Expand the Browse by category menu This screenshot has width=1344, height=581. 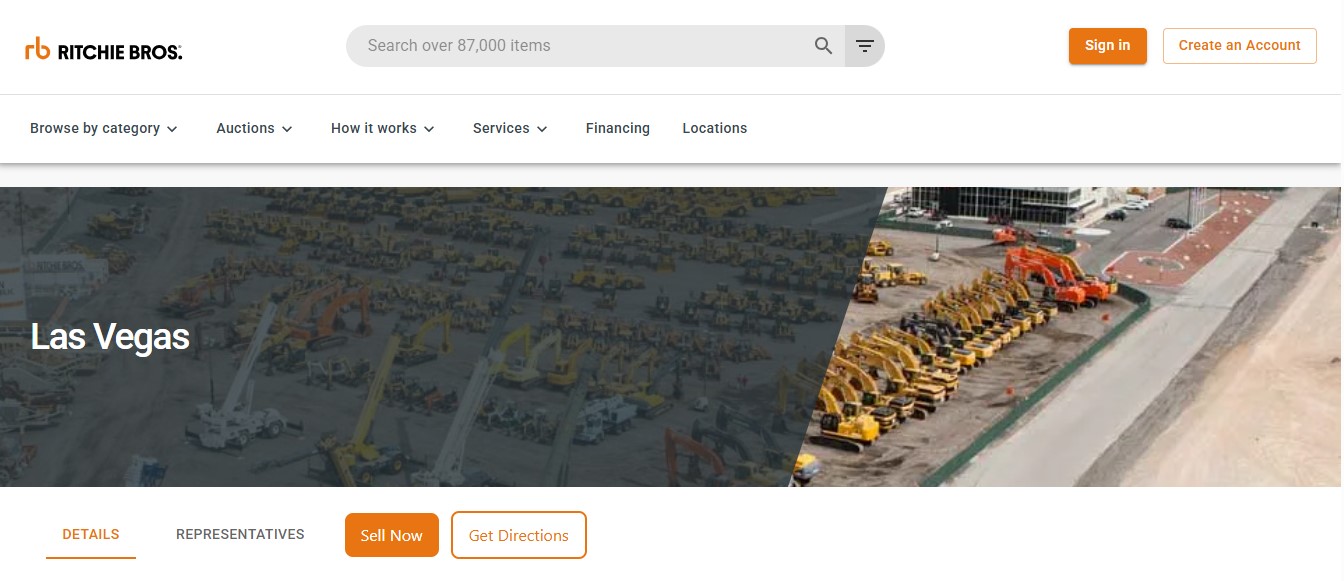(x=95, y=128)
